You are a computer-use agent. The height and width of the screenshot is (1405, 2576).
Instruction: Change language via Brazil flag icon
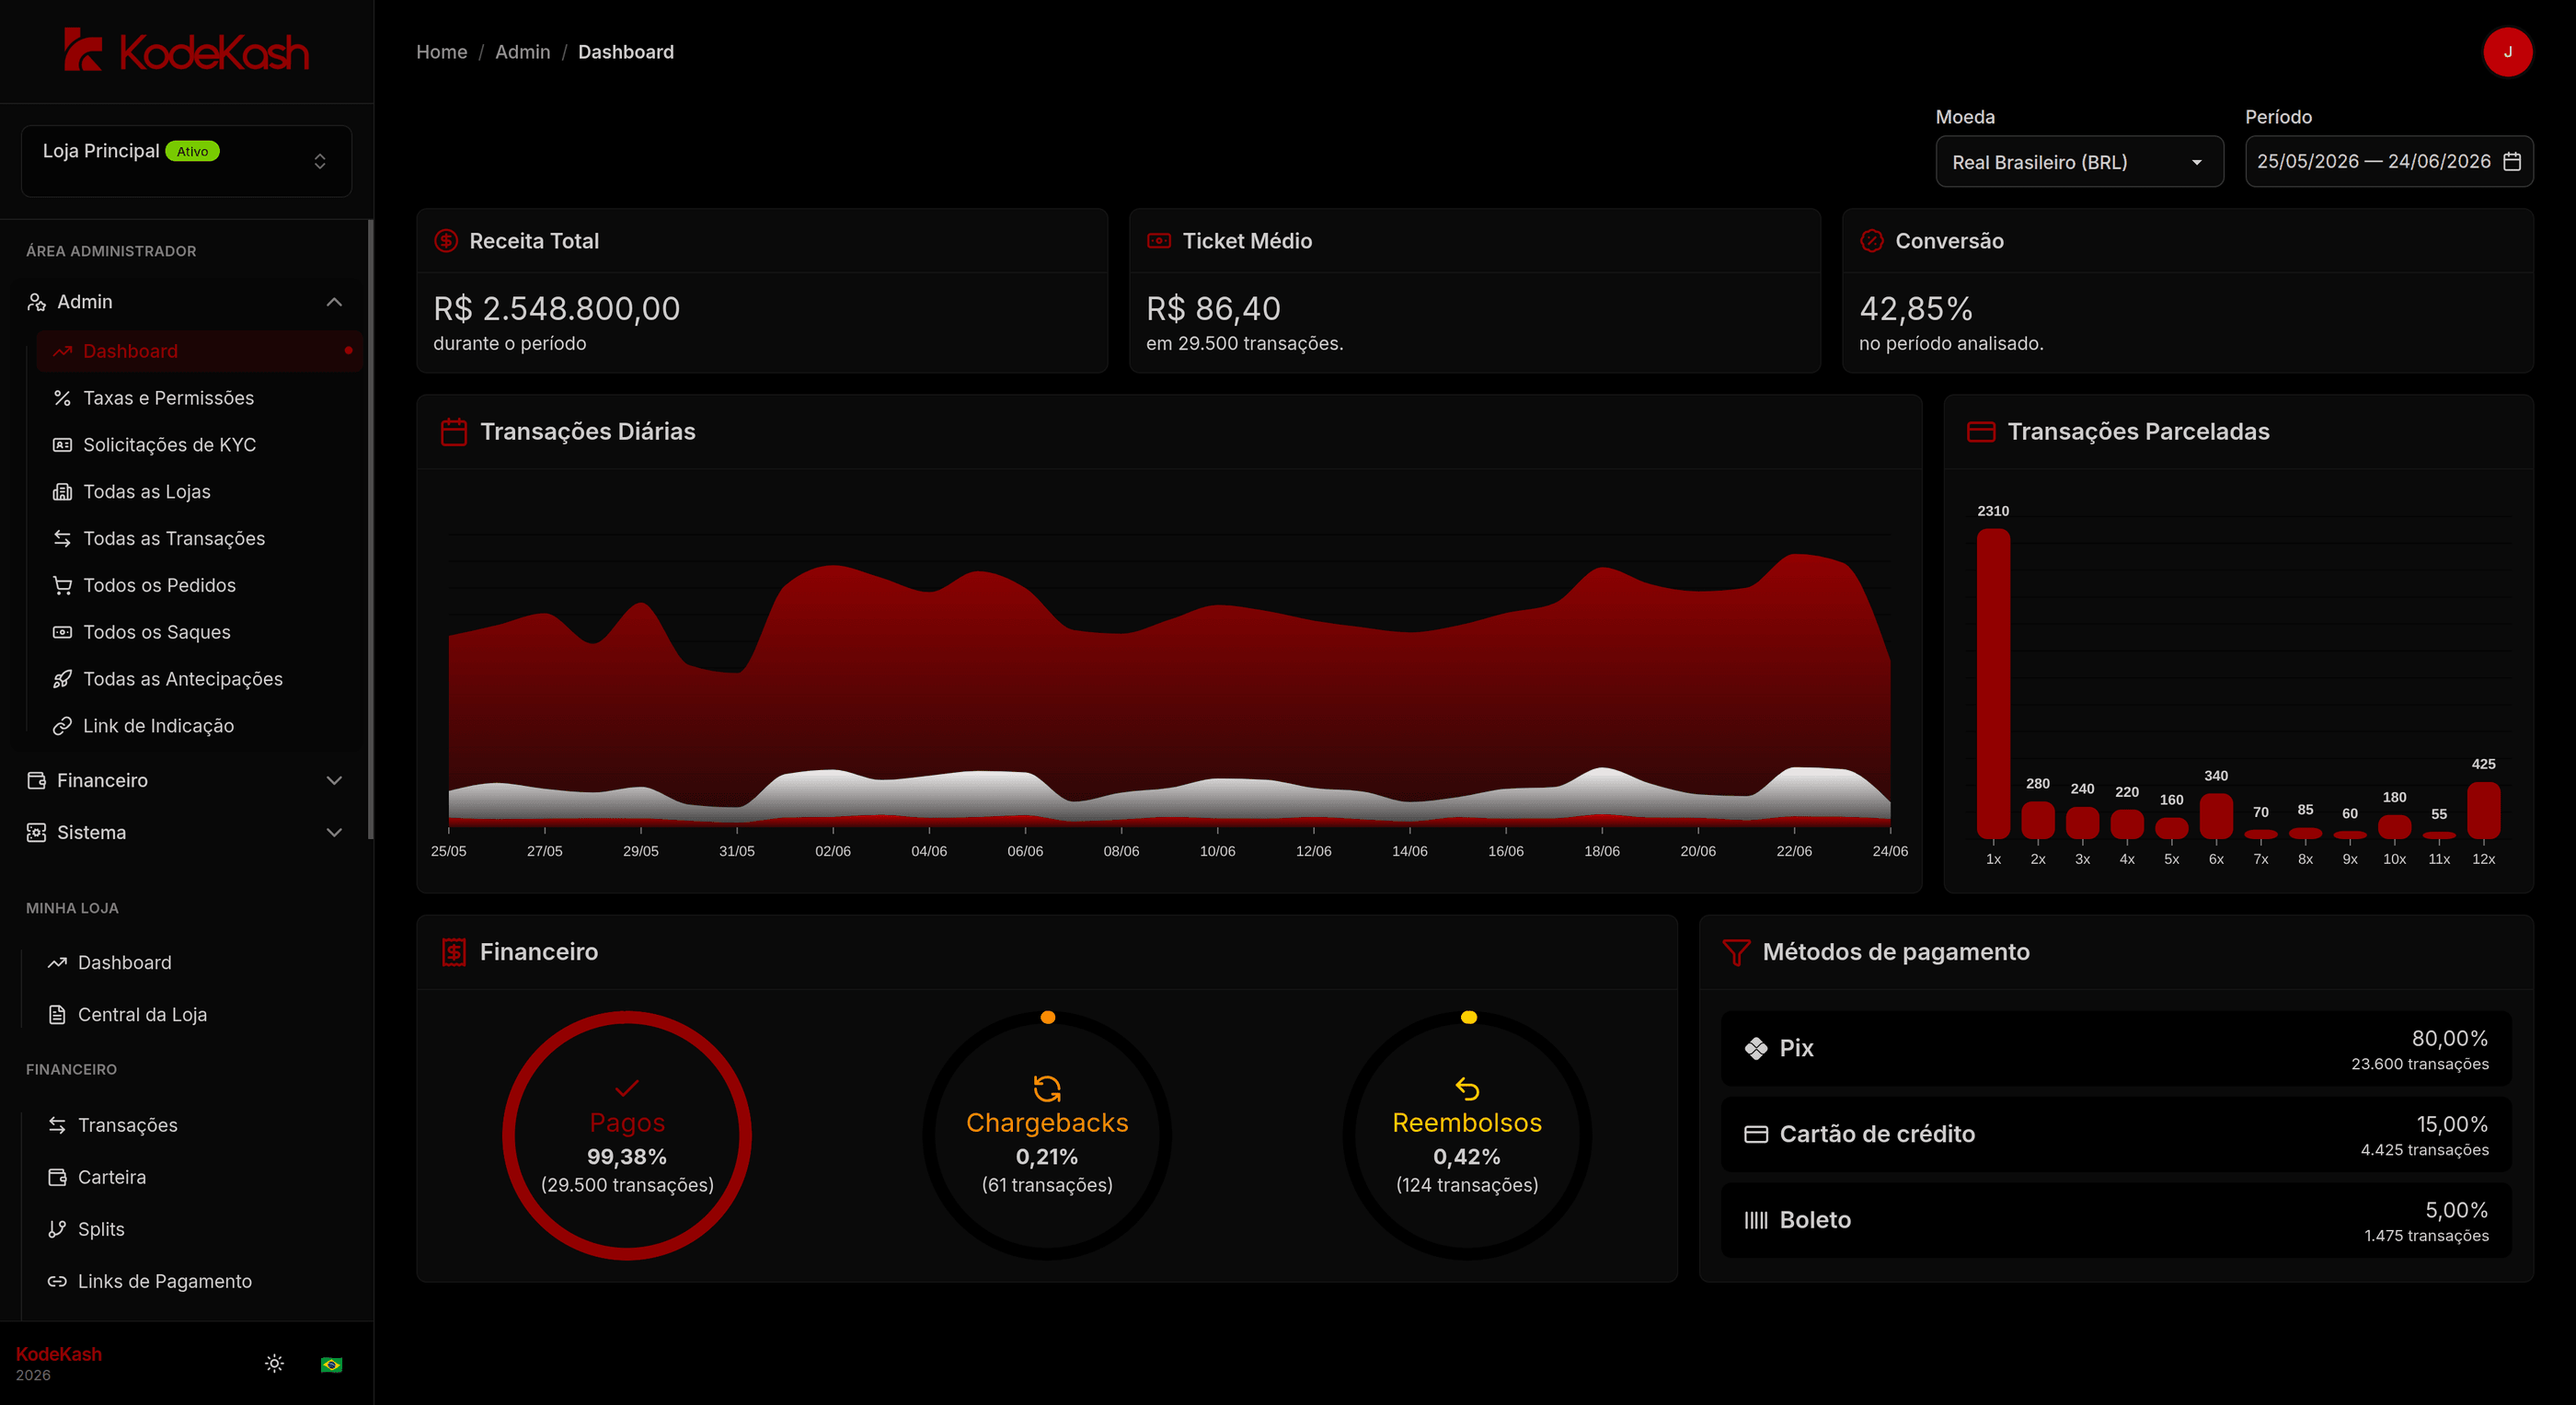pos(331,1364)
